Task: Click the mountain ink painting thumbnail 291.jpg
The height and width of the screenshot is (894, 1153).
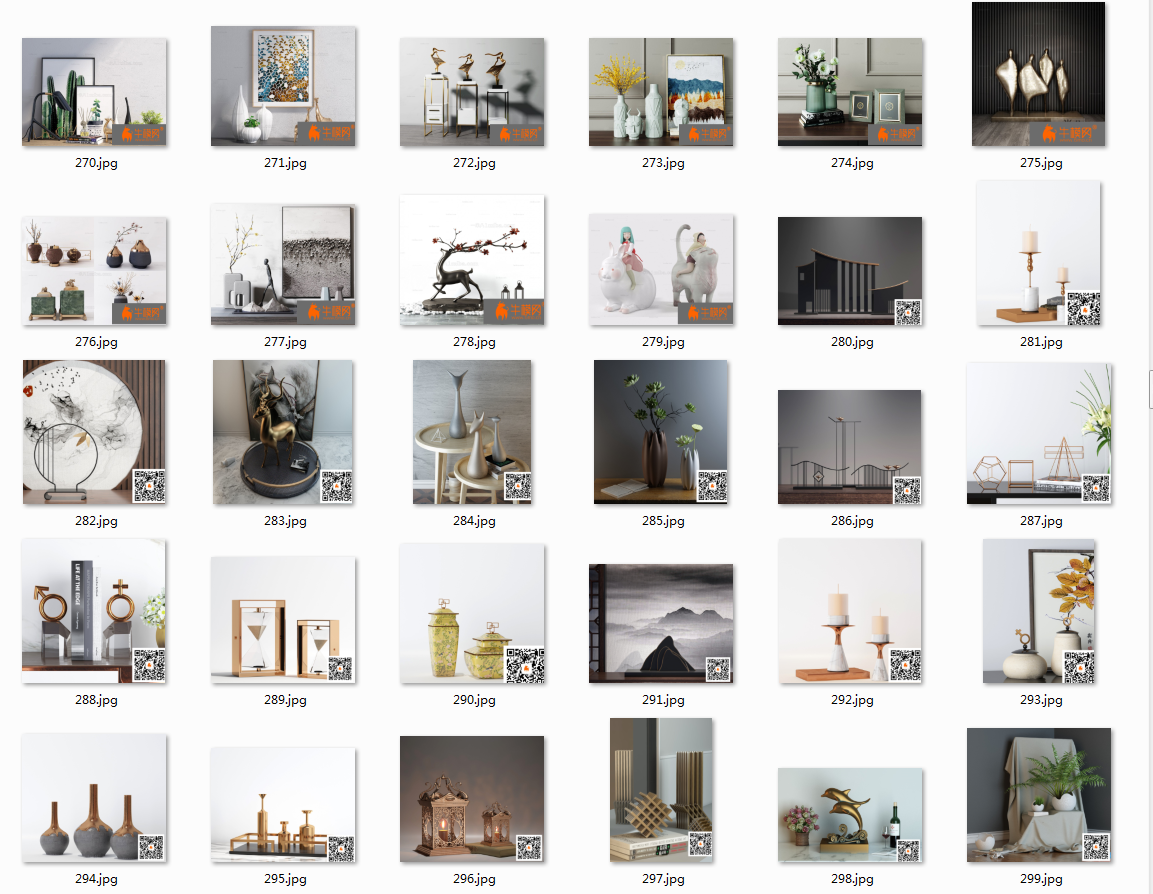Action: click(x=661, y=623)
